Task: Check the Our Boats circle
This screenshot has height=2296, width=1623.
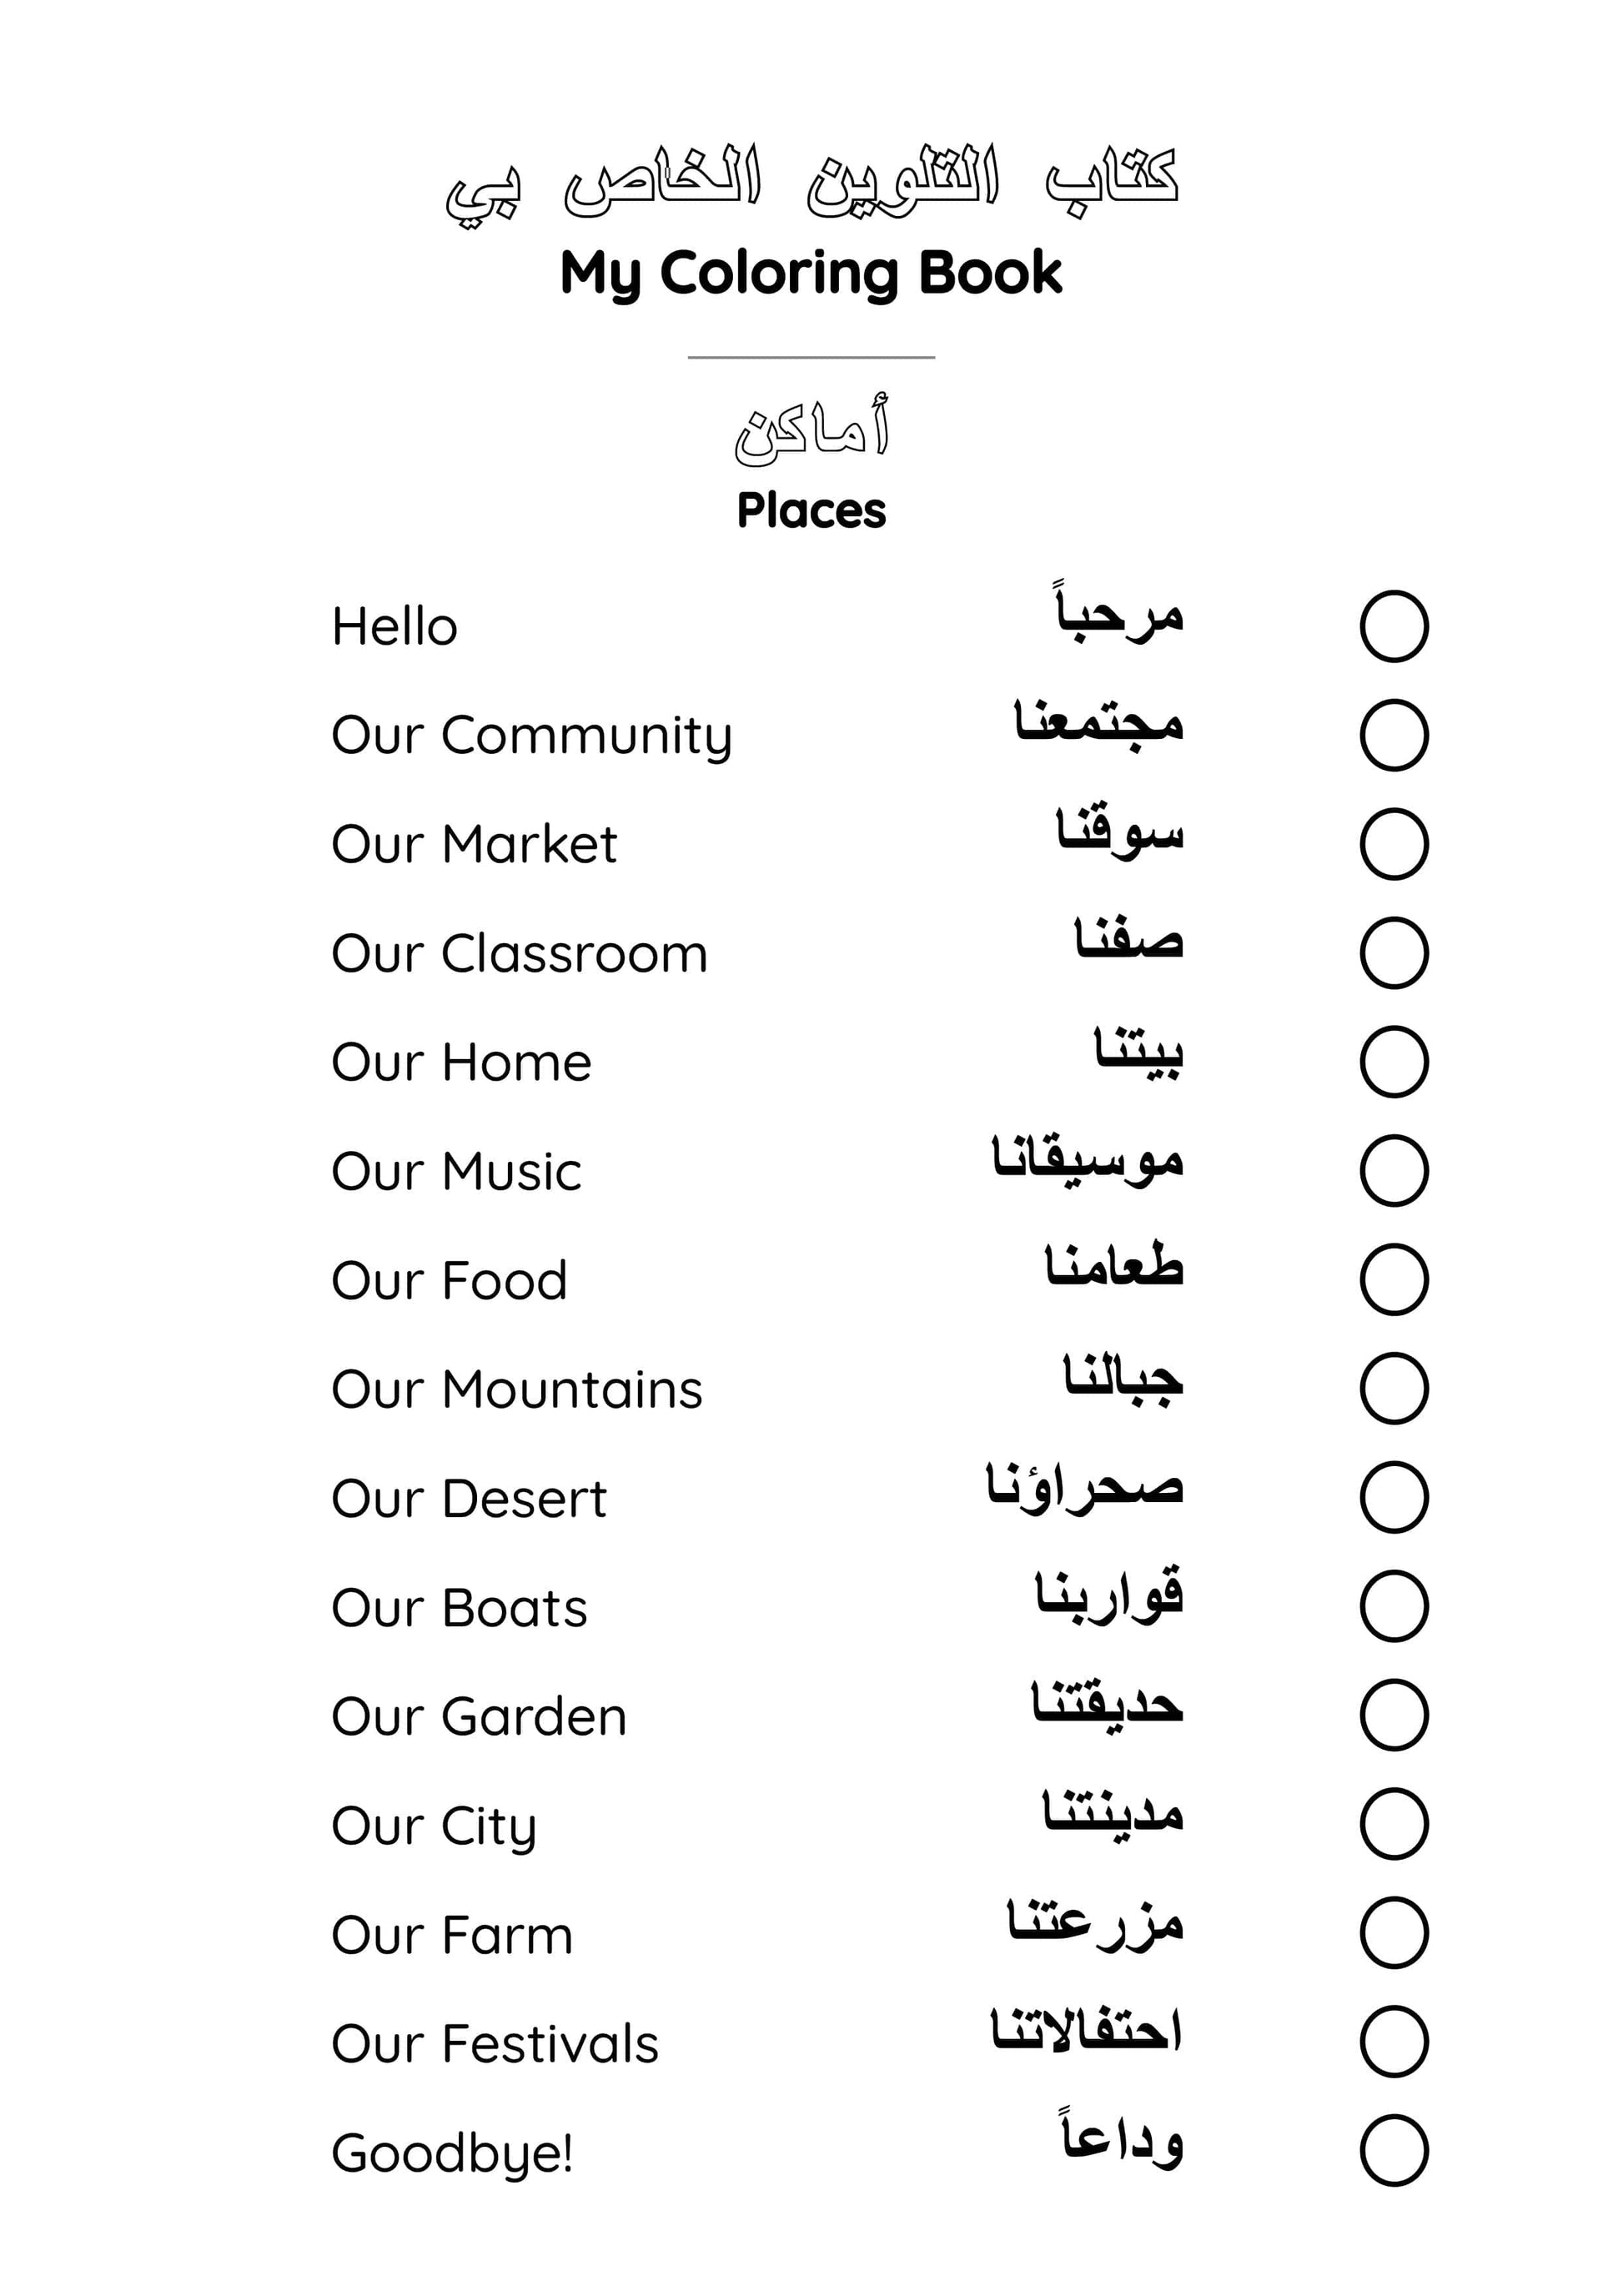Action: point(1393,1606)
